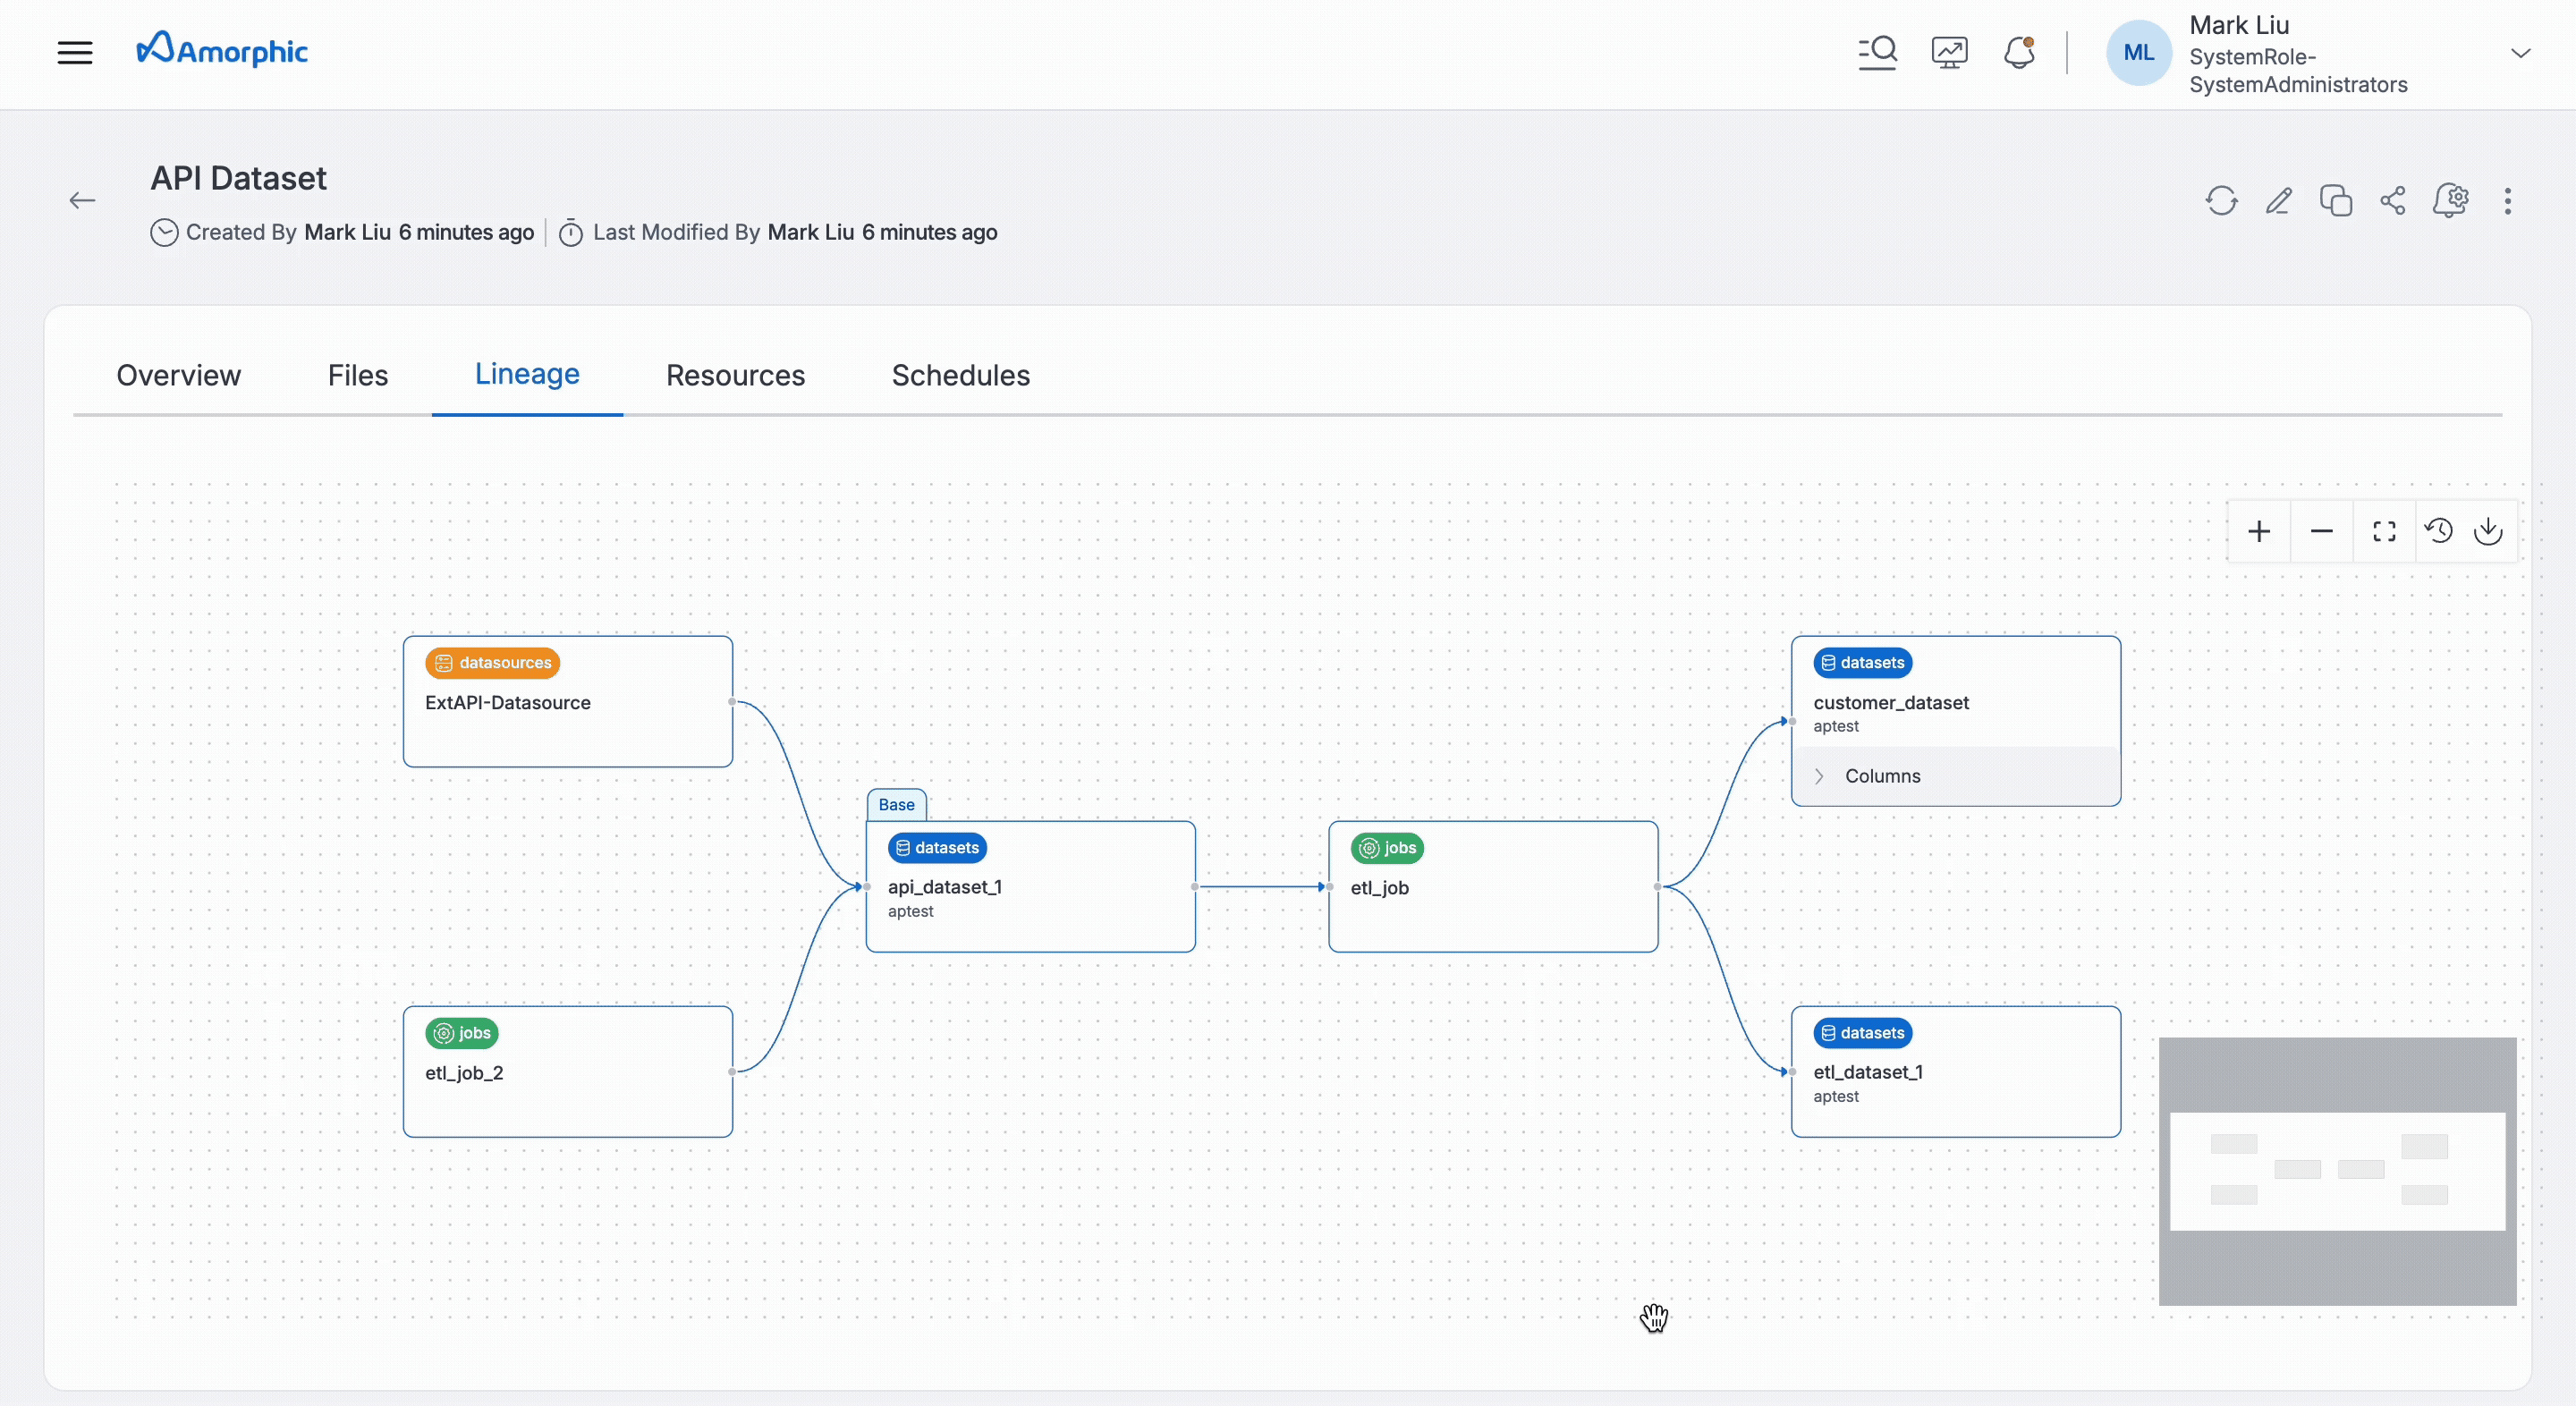Open the notifications bell in top bar
Image resolution: width=2576 pixels, height=1406 pixels.
(x=2019, y=52)
